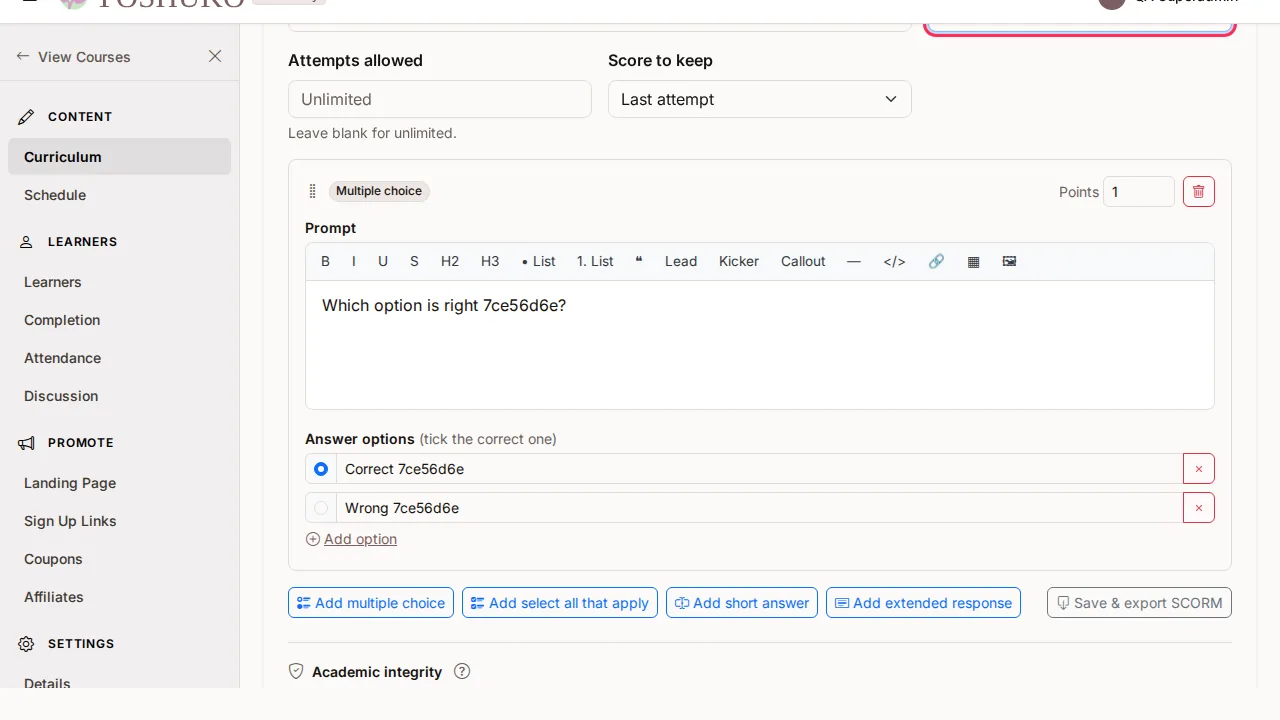Apply italic formatting in the prompt editor

(353, 261)
